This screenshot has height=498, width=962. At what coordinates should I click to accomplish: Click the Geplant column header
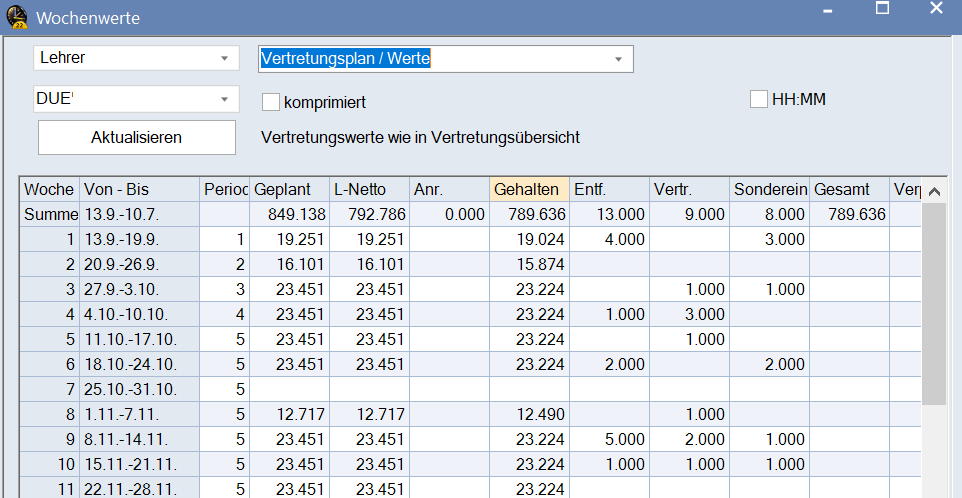tap(289, 190)
